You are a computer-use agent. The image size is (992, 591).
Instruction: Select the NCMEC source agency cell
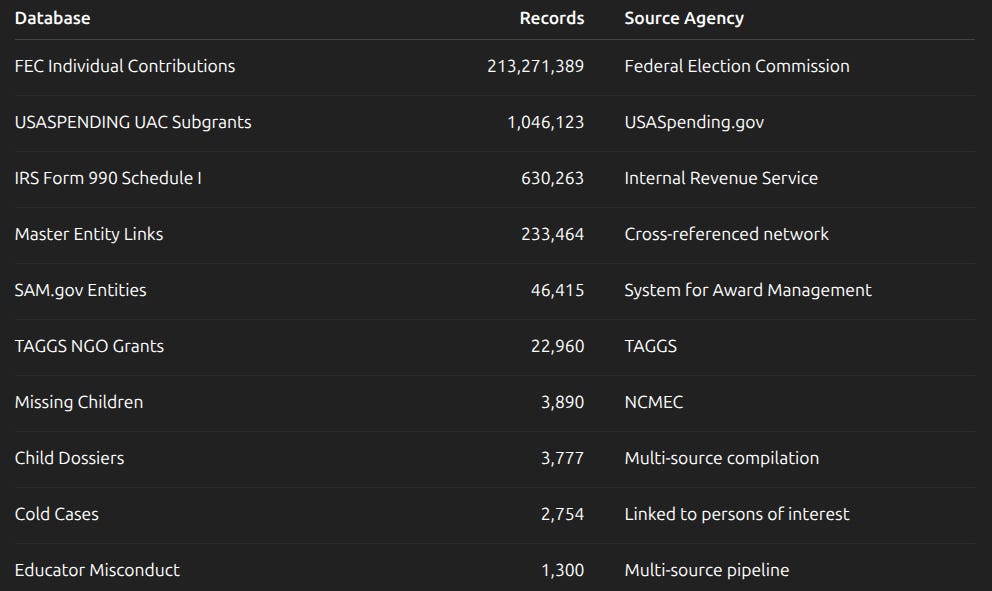tap(654, 402)
